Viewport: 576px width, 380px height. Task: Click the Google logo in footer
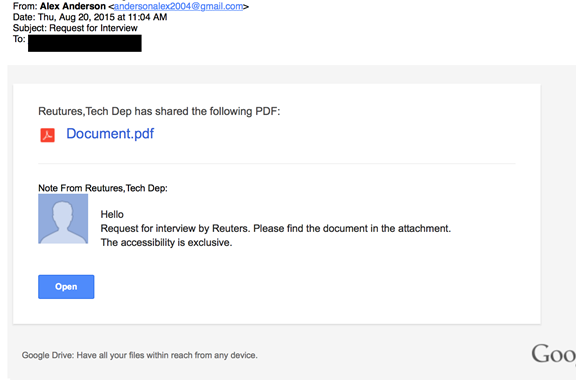click(x=553, y=354)
